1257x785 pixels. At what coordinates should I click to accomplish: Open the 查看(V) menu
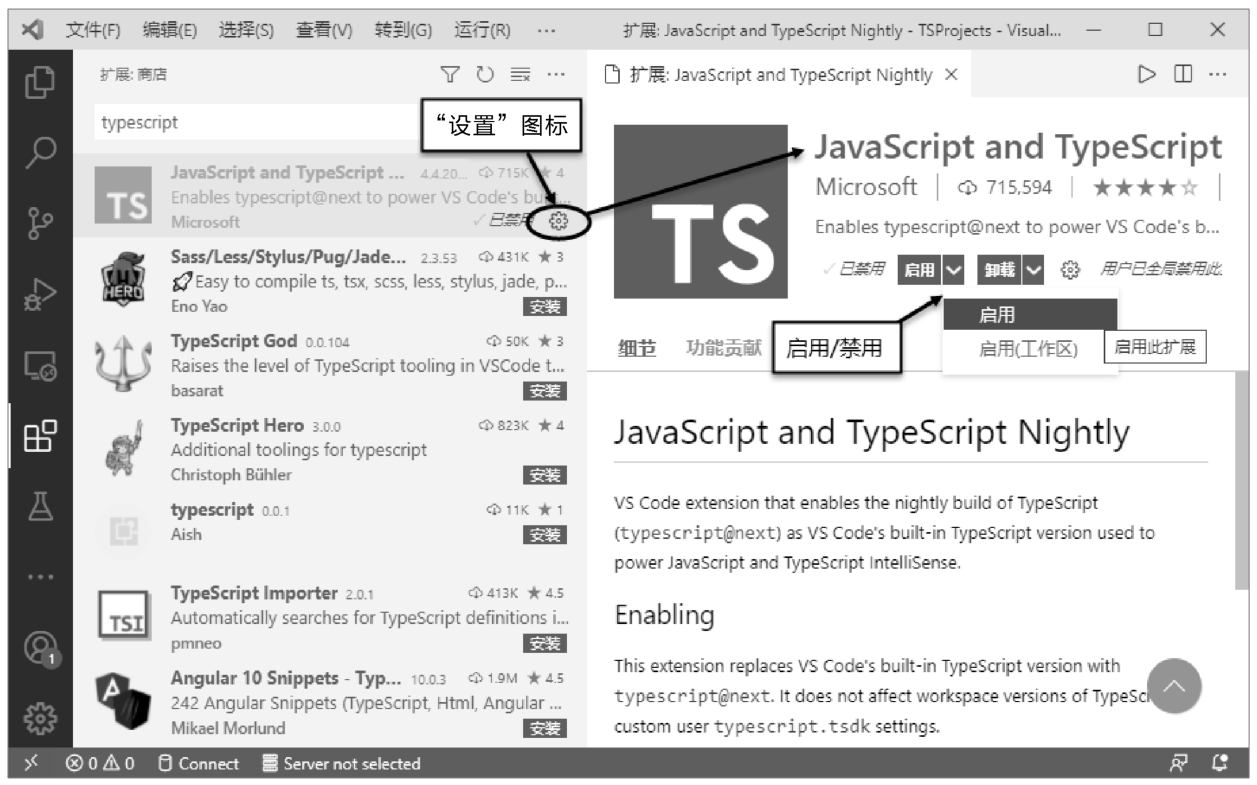point(325,30)
